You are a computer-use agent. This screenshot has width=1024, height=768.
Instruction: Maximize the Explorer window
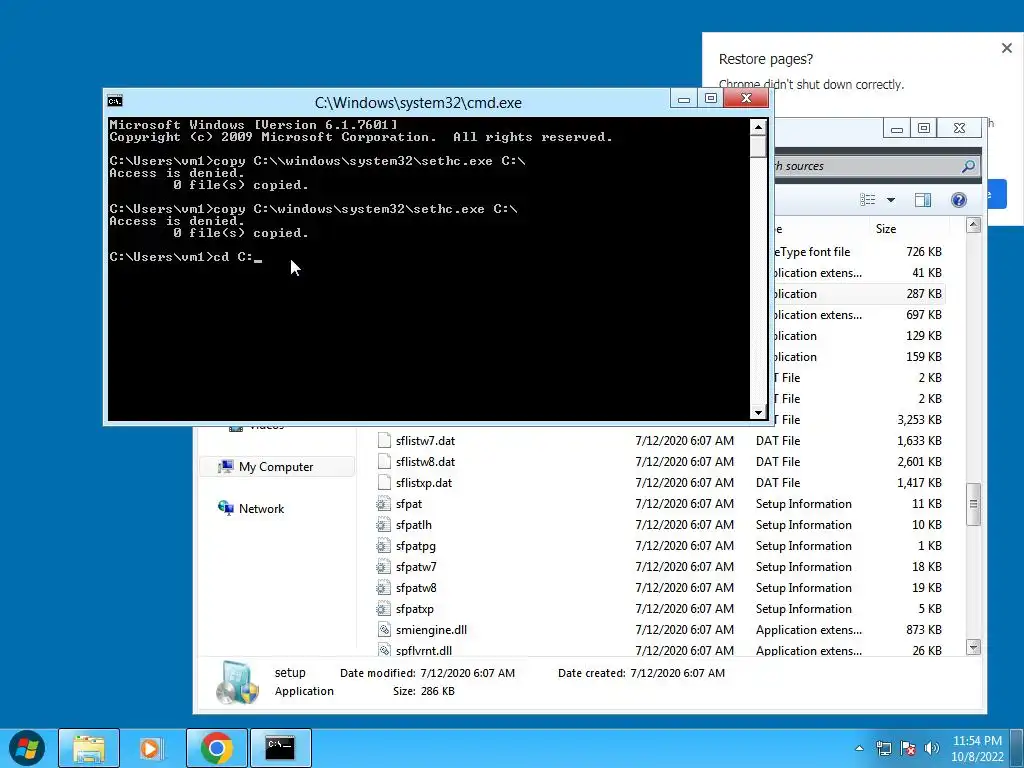click(x=923, y=128)
